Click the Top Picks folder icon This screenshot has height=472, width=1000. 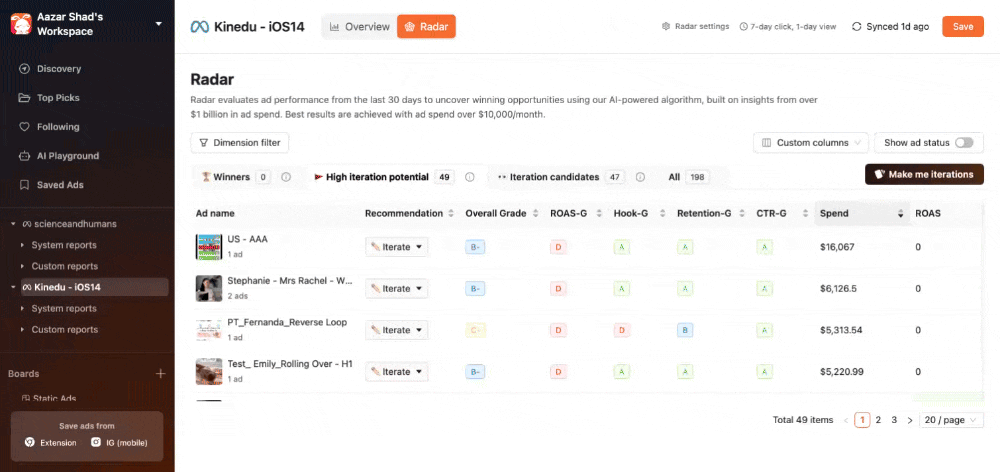click(24, 98)
